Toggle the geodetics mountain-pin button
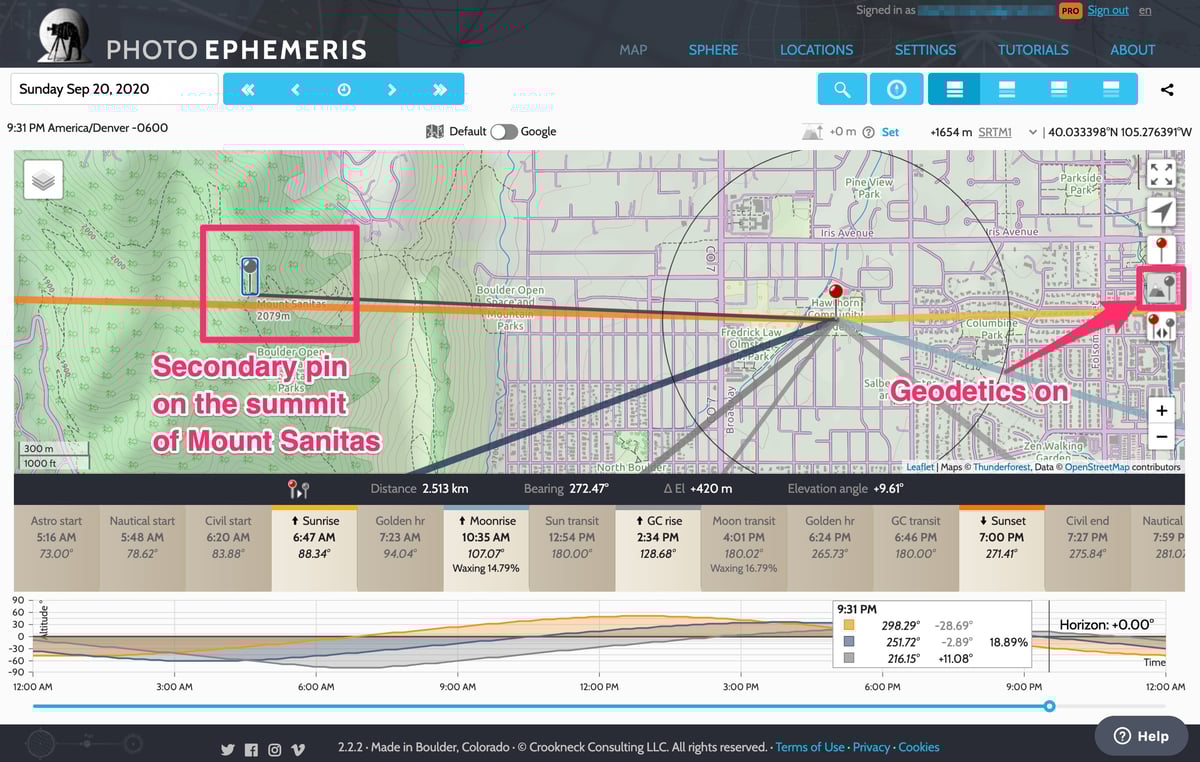Image resolution: width=1200 pixels, height=762 pixels. click(1161, 288)
